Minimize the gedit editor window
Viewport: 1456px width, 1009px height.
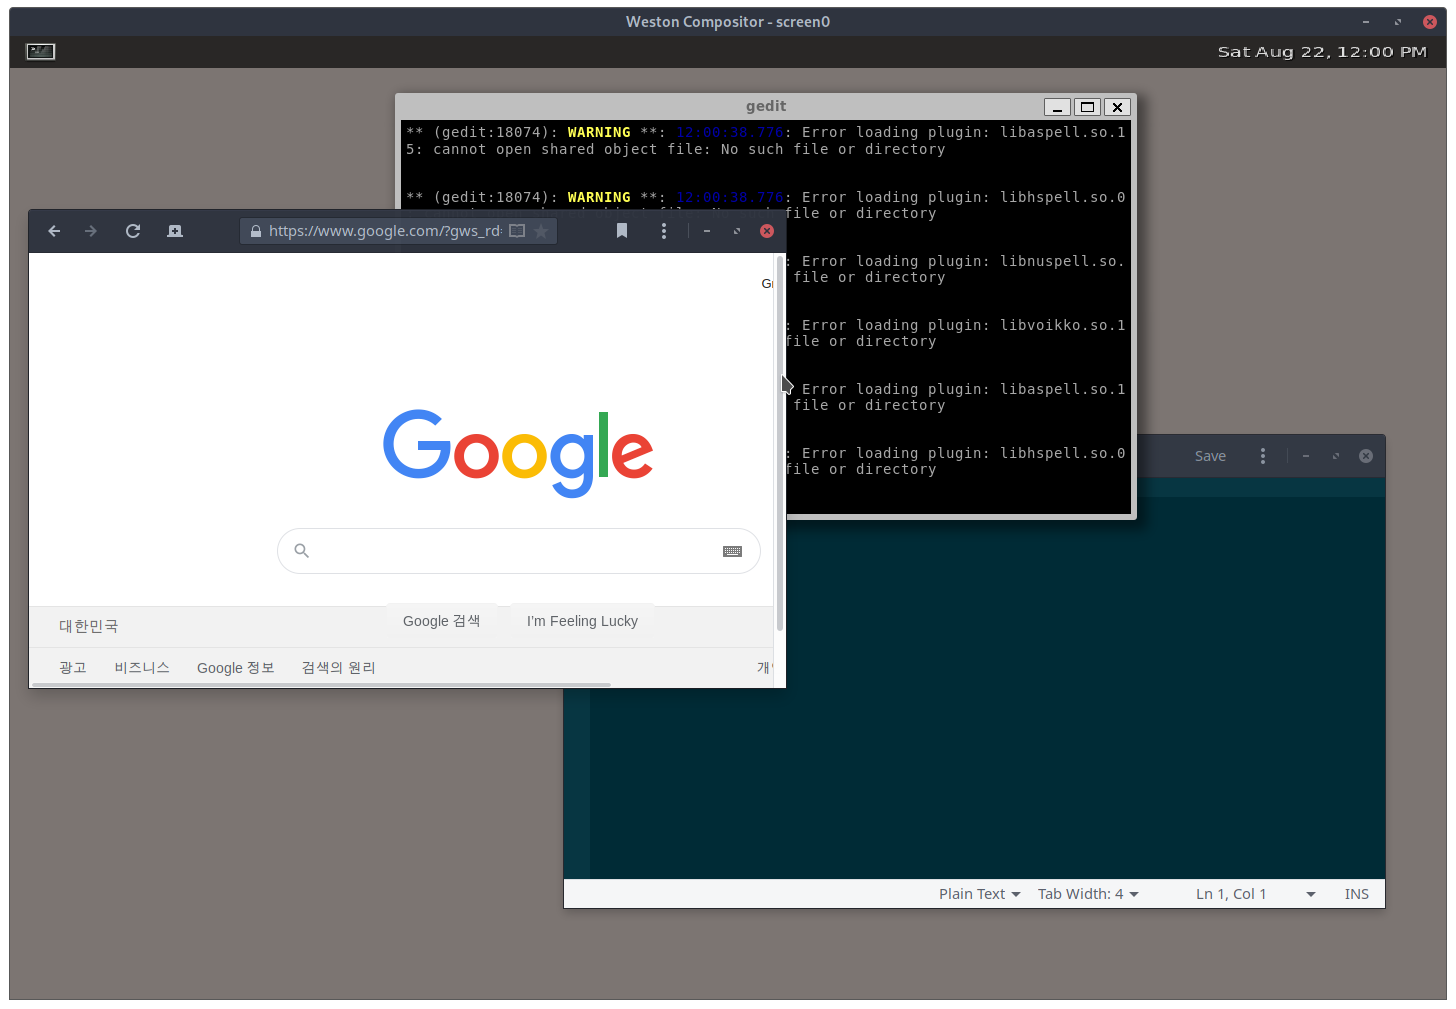1306,456
